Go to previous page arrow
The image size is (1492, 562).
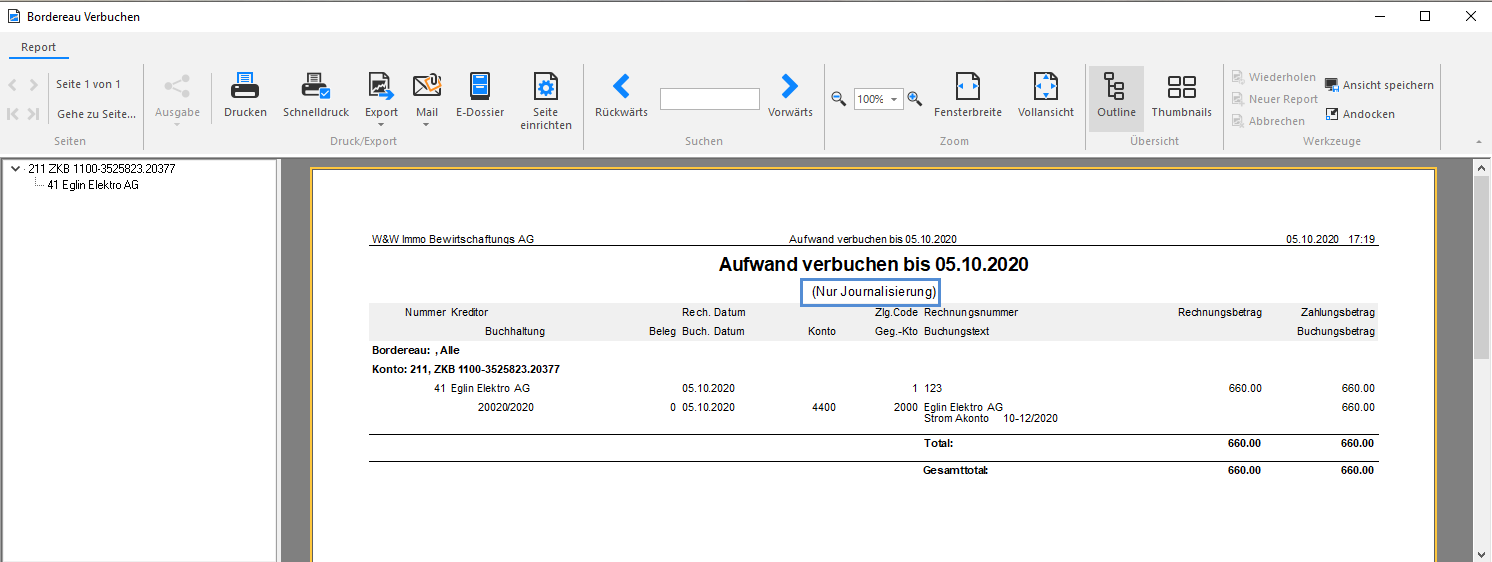(13, 85)
